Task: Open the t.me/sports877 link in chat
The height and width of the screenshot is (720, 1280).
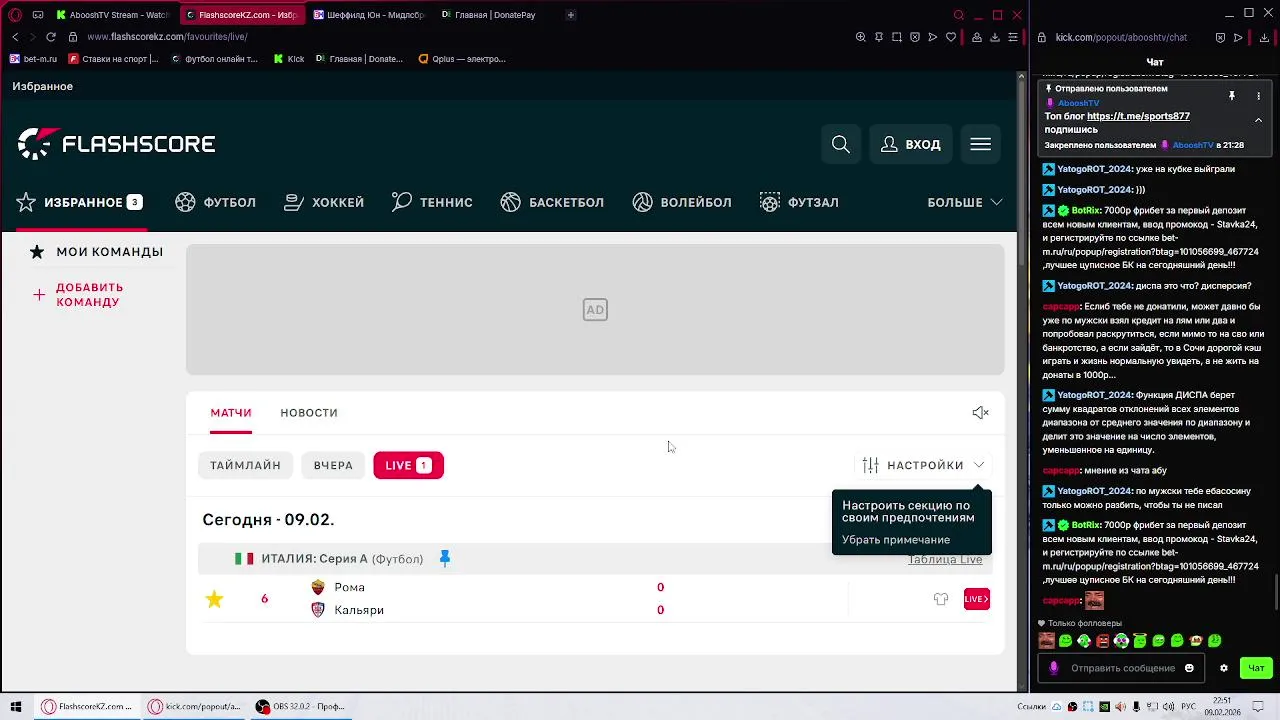Action: (1138, 117)
